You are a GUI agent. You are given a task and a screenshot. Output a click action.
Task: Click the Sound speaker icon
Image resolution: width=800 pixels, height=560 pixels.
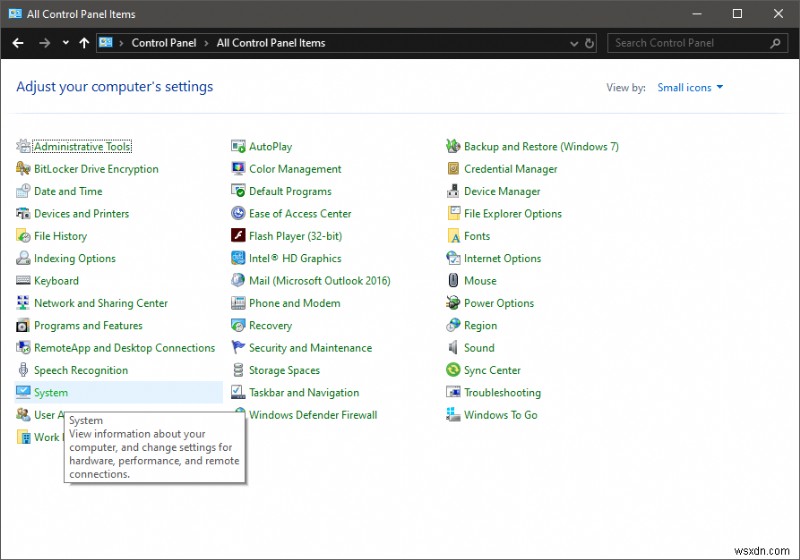point(454,349)
